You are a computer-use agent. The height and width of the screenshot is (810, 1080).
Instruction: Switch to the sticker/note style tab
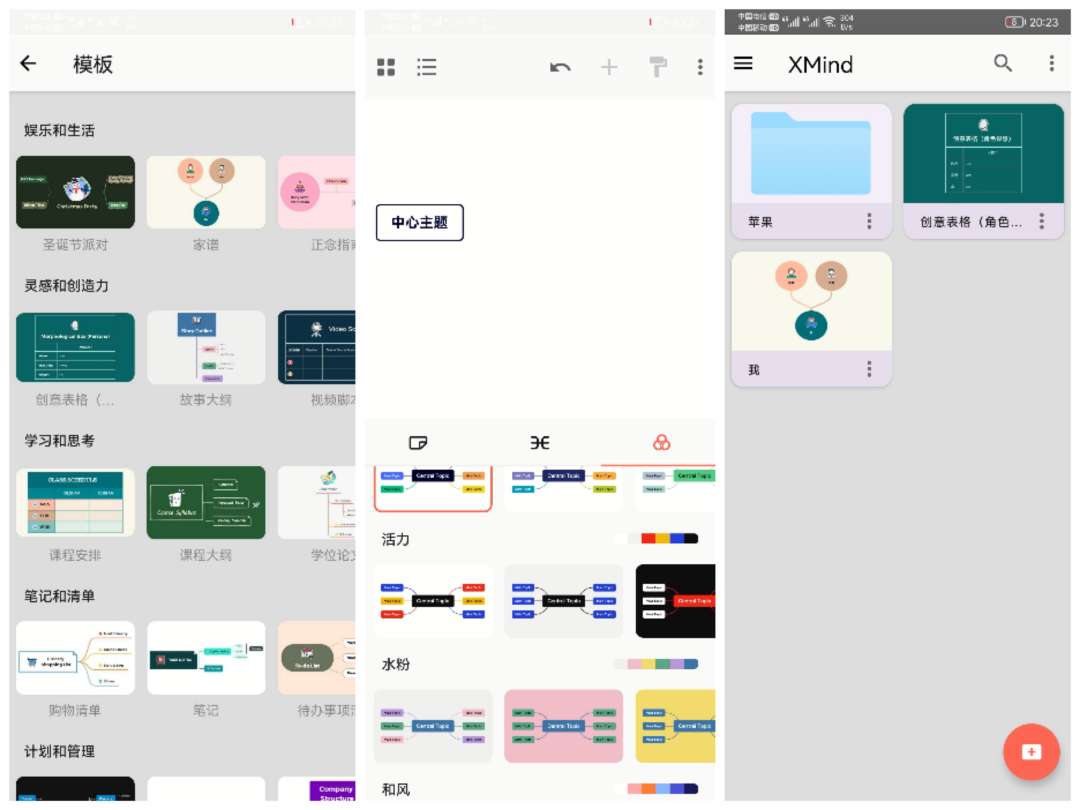click(419, 443)
